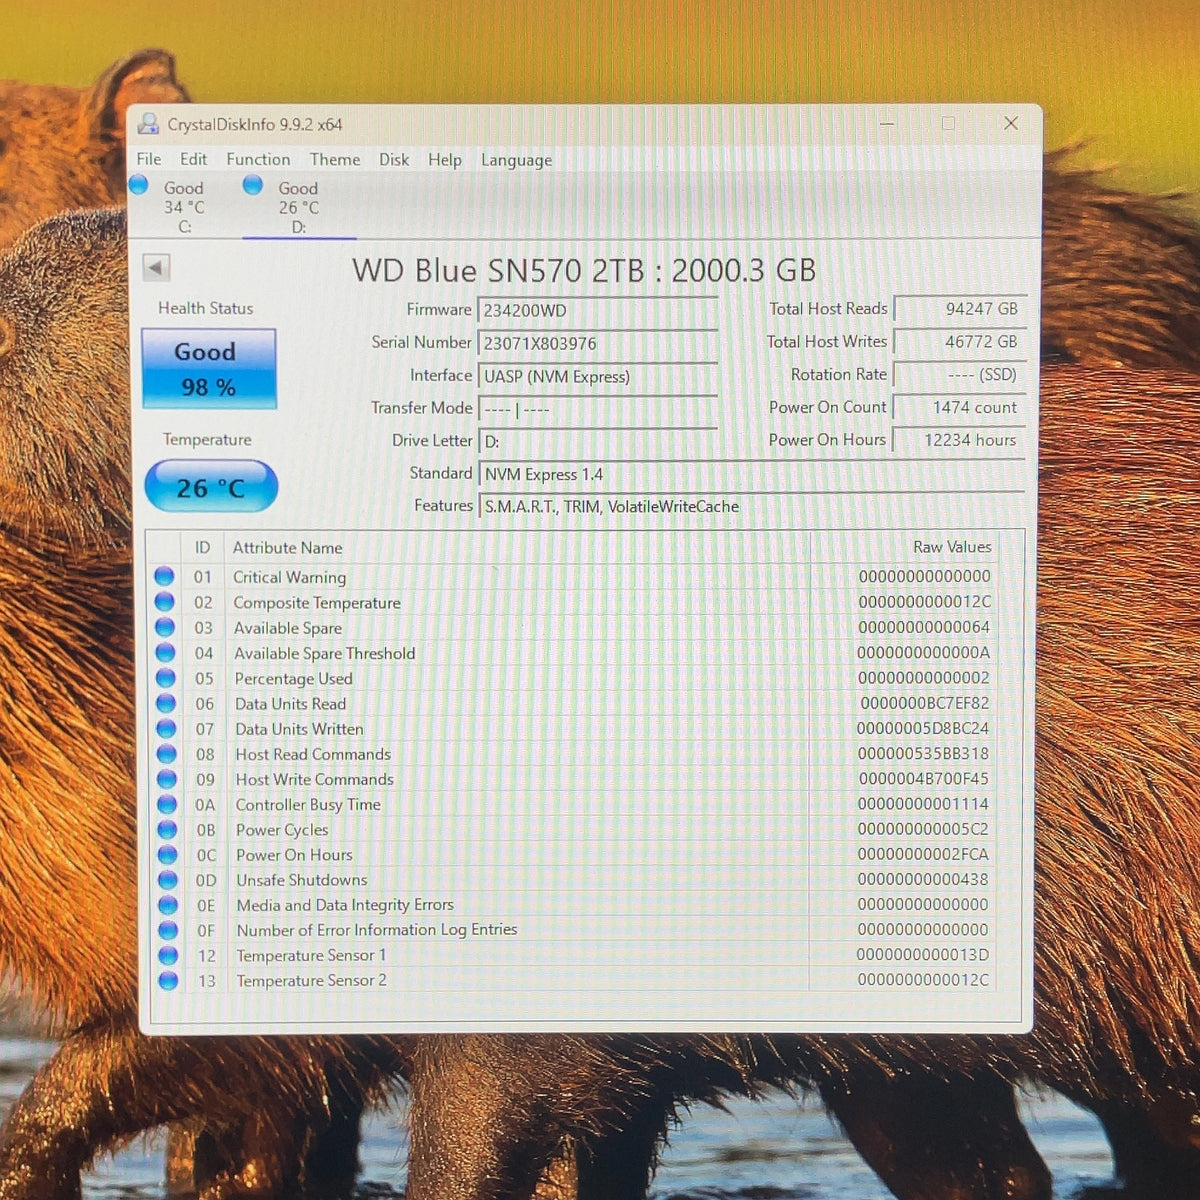The height and width of the screenshot is (1200, 1200).
Task: Click the CrystalDiskInfo app icon in title bar
Action: (x=149, y=124)
